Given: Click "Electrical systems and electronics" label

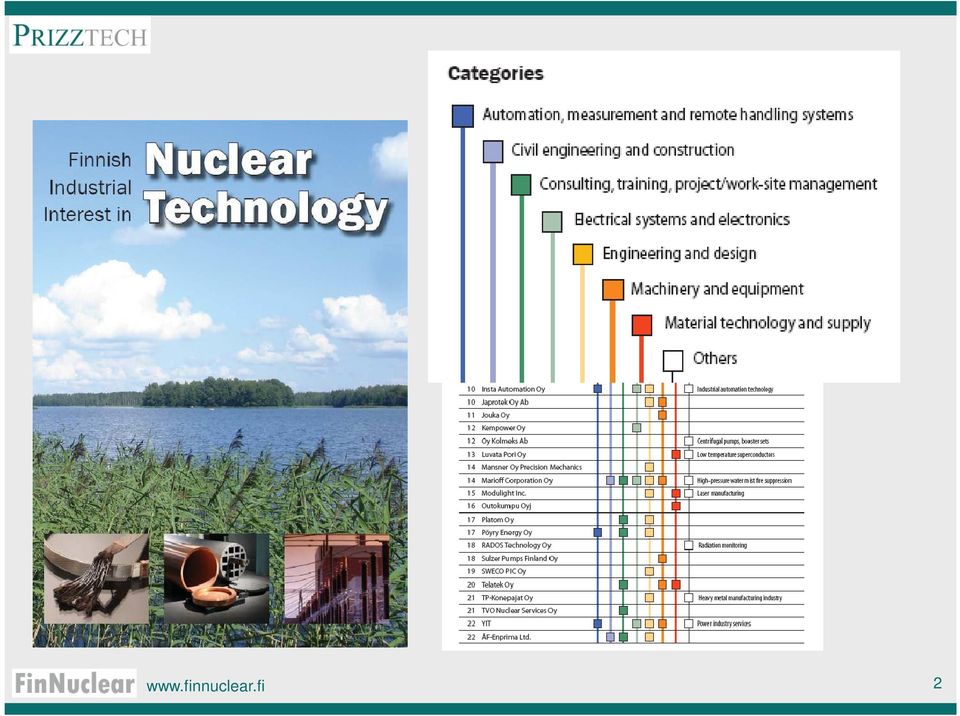Looking at the screenshot, I should pyautogui.click(x=682, y=219).
